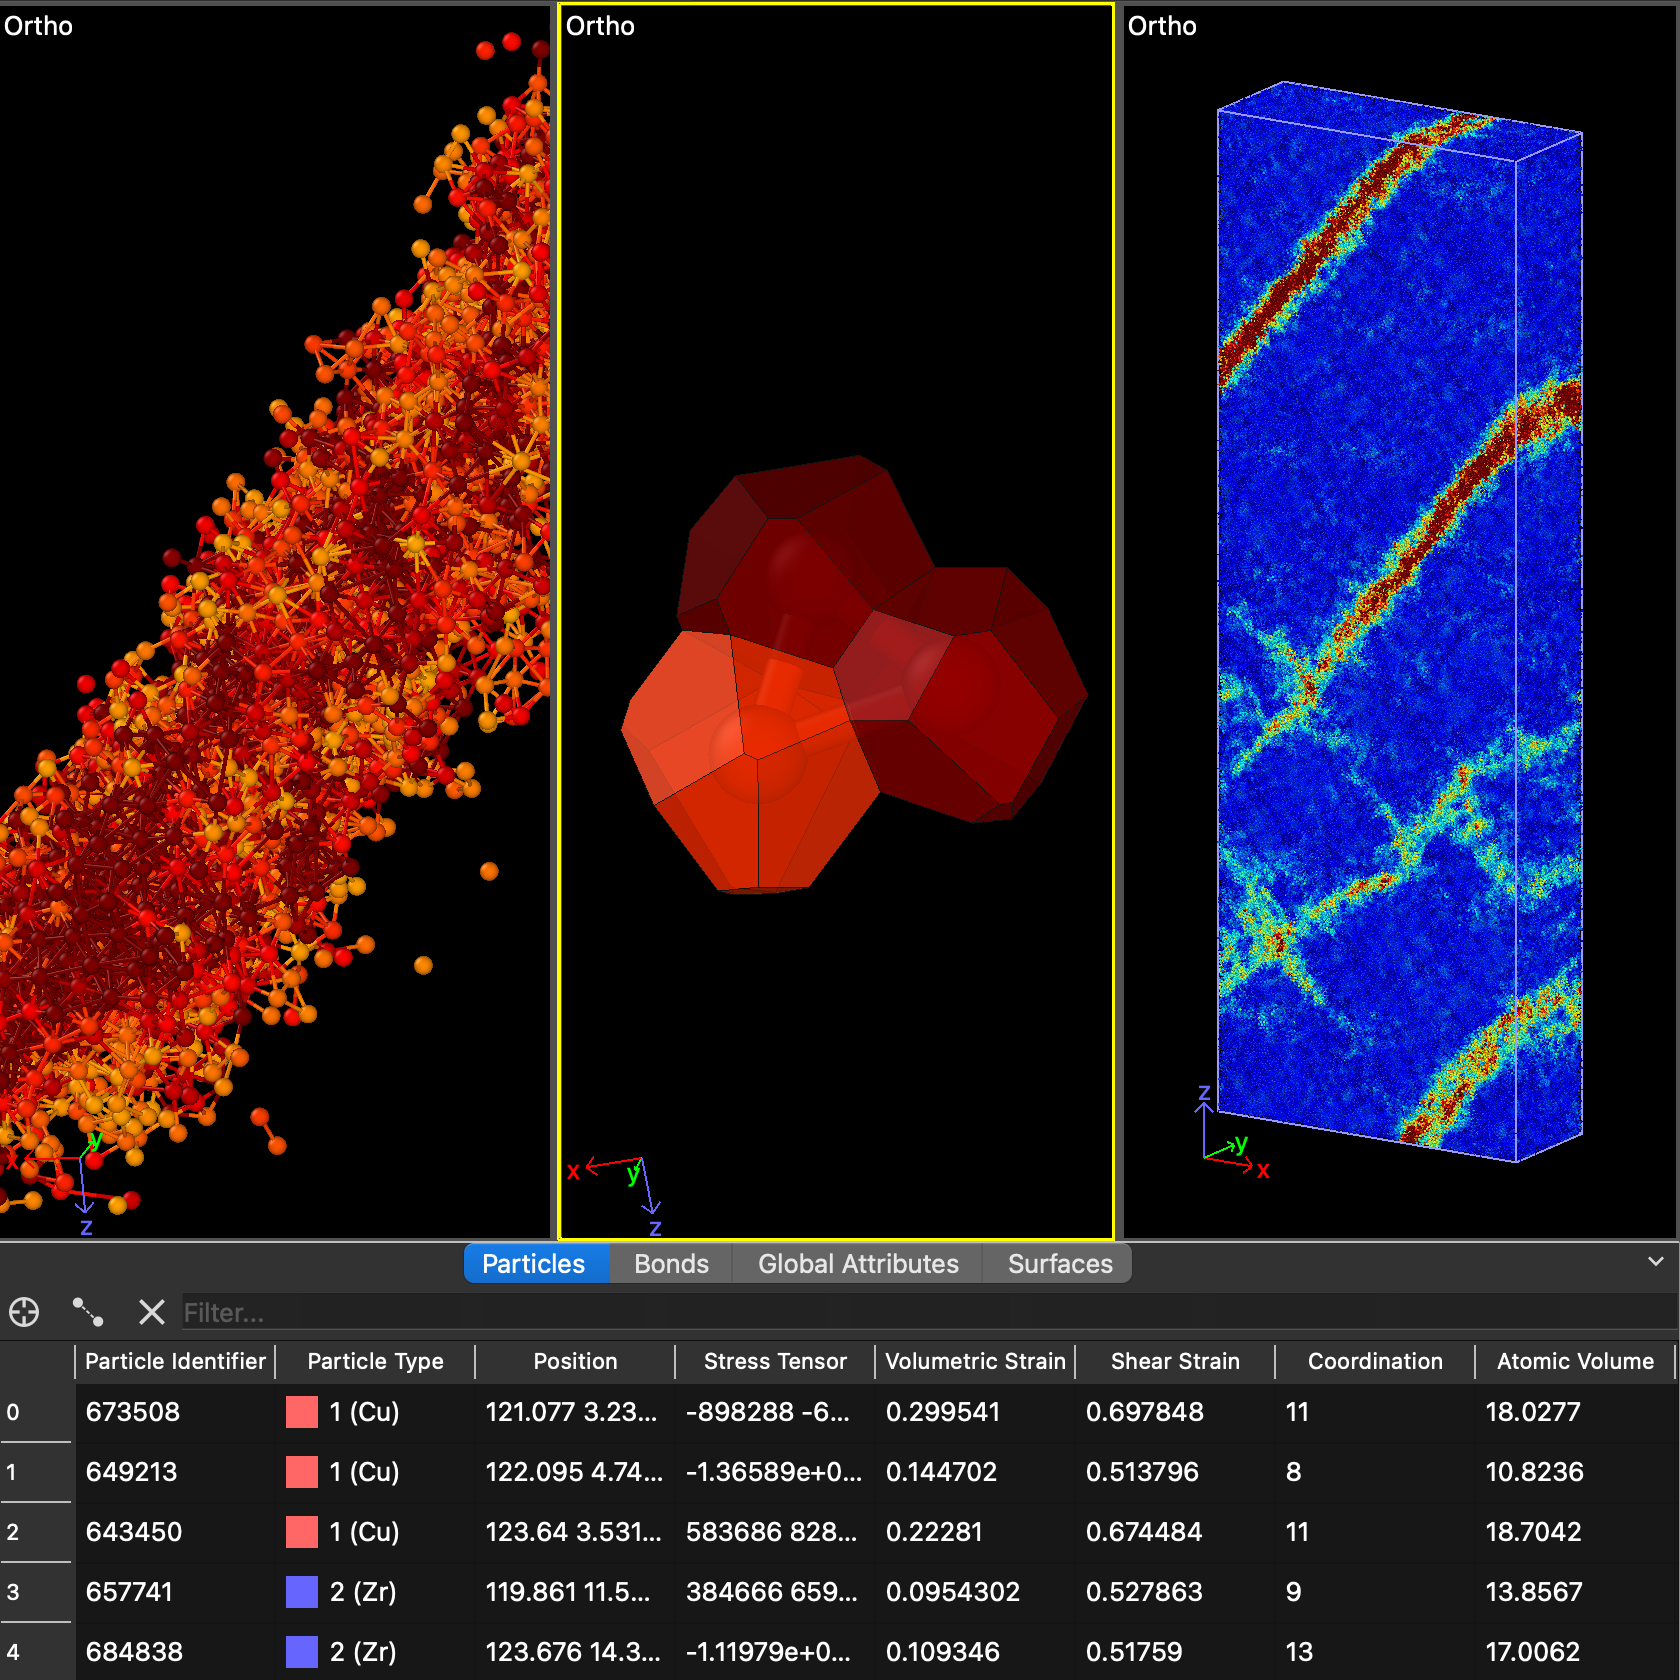The image size is (1680, 1680).
Task: Open the right viewport's Ortho caption menu
Action: coord(1162,26)
